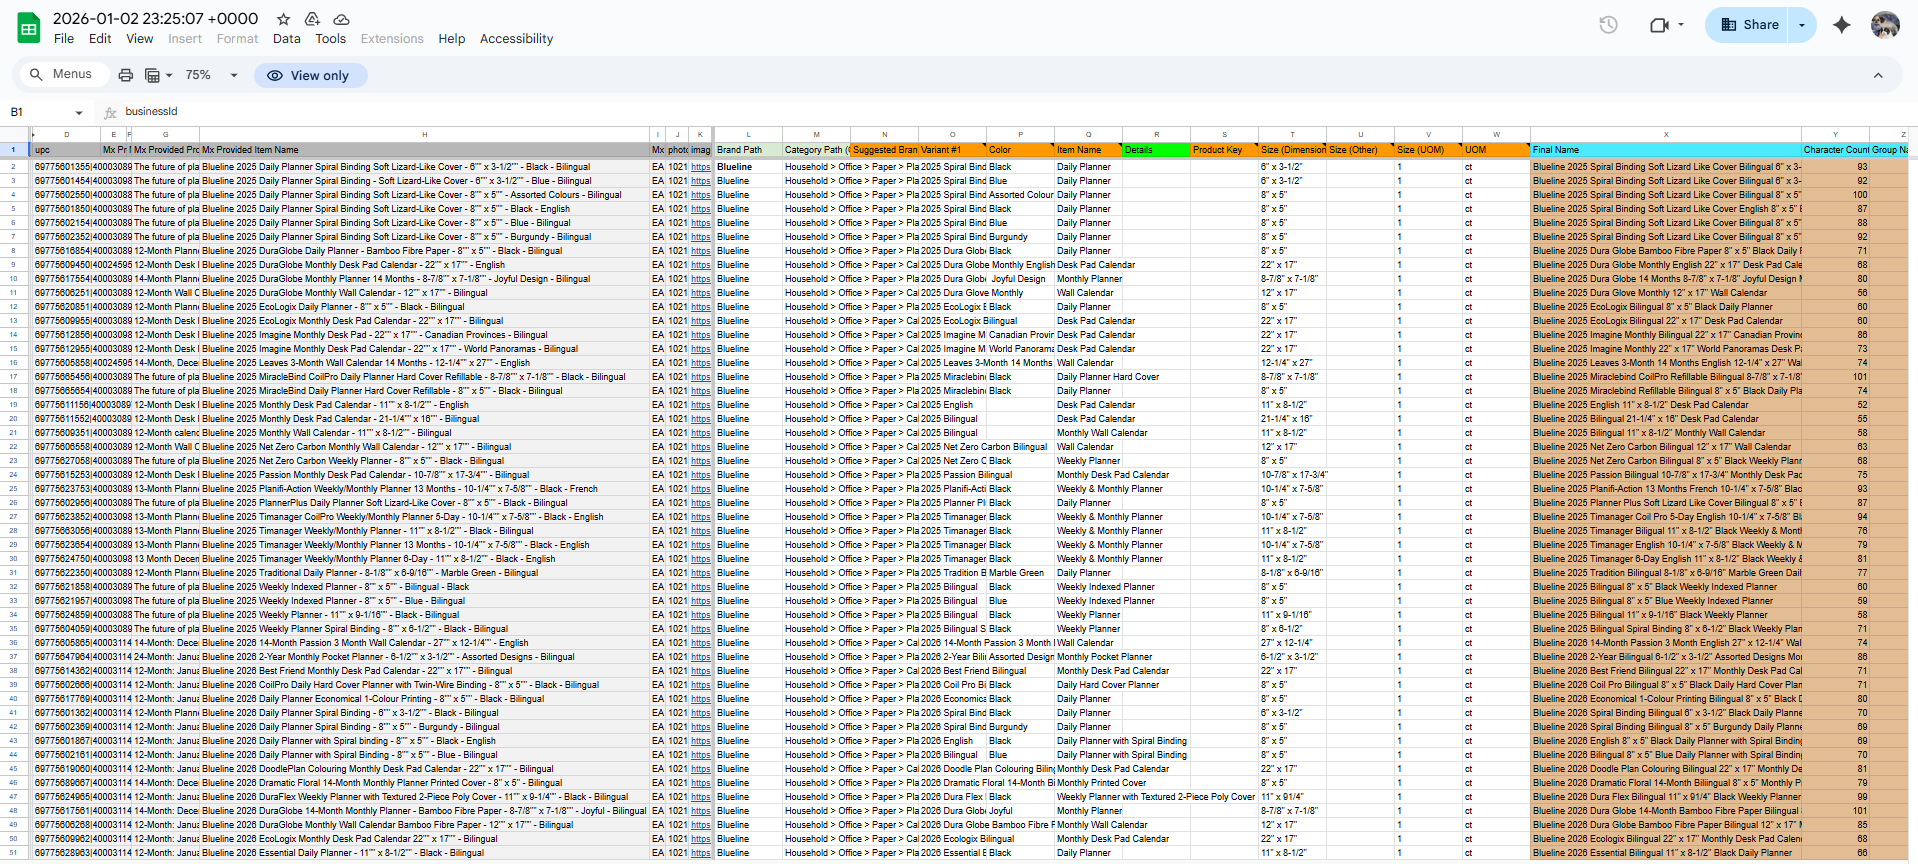Image resolution: width=1918 pixels, height=864 pixels.
Task: Expand the quick sharing arrow beside Share
Action: (x=1802, y=25)
